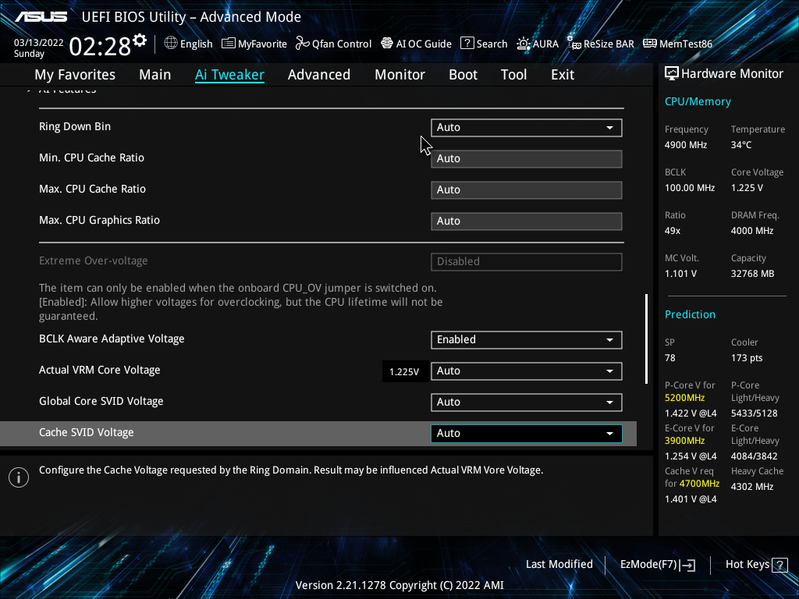Click 5200MHz P-Core frequency text
Viewport: 799px width, 599px height.
point(684,397)
